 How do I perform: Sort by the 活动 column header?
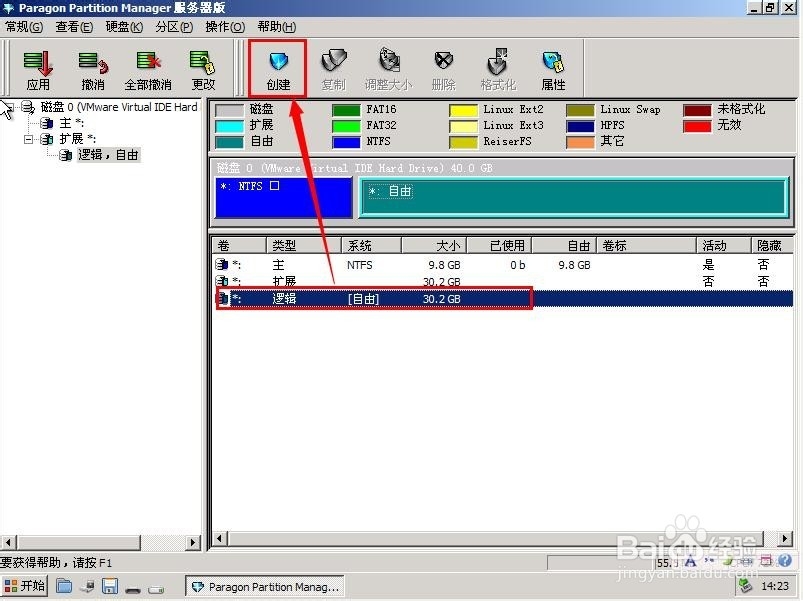tap(723, 246)
